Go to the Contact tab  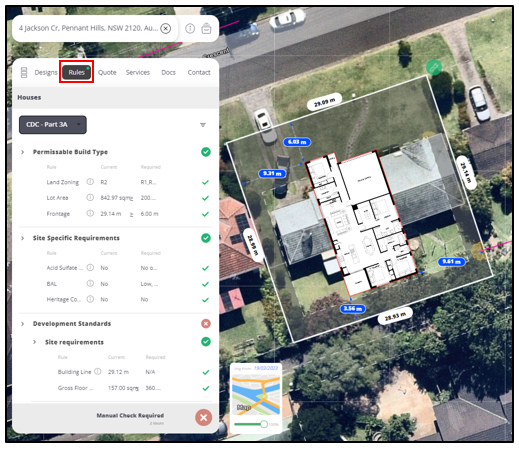(x=199, y=72)
